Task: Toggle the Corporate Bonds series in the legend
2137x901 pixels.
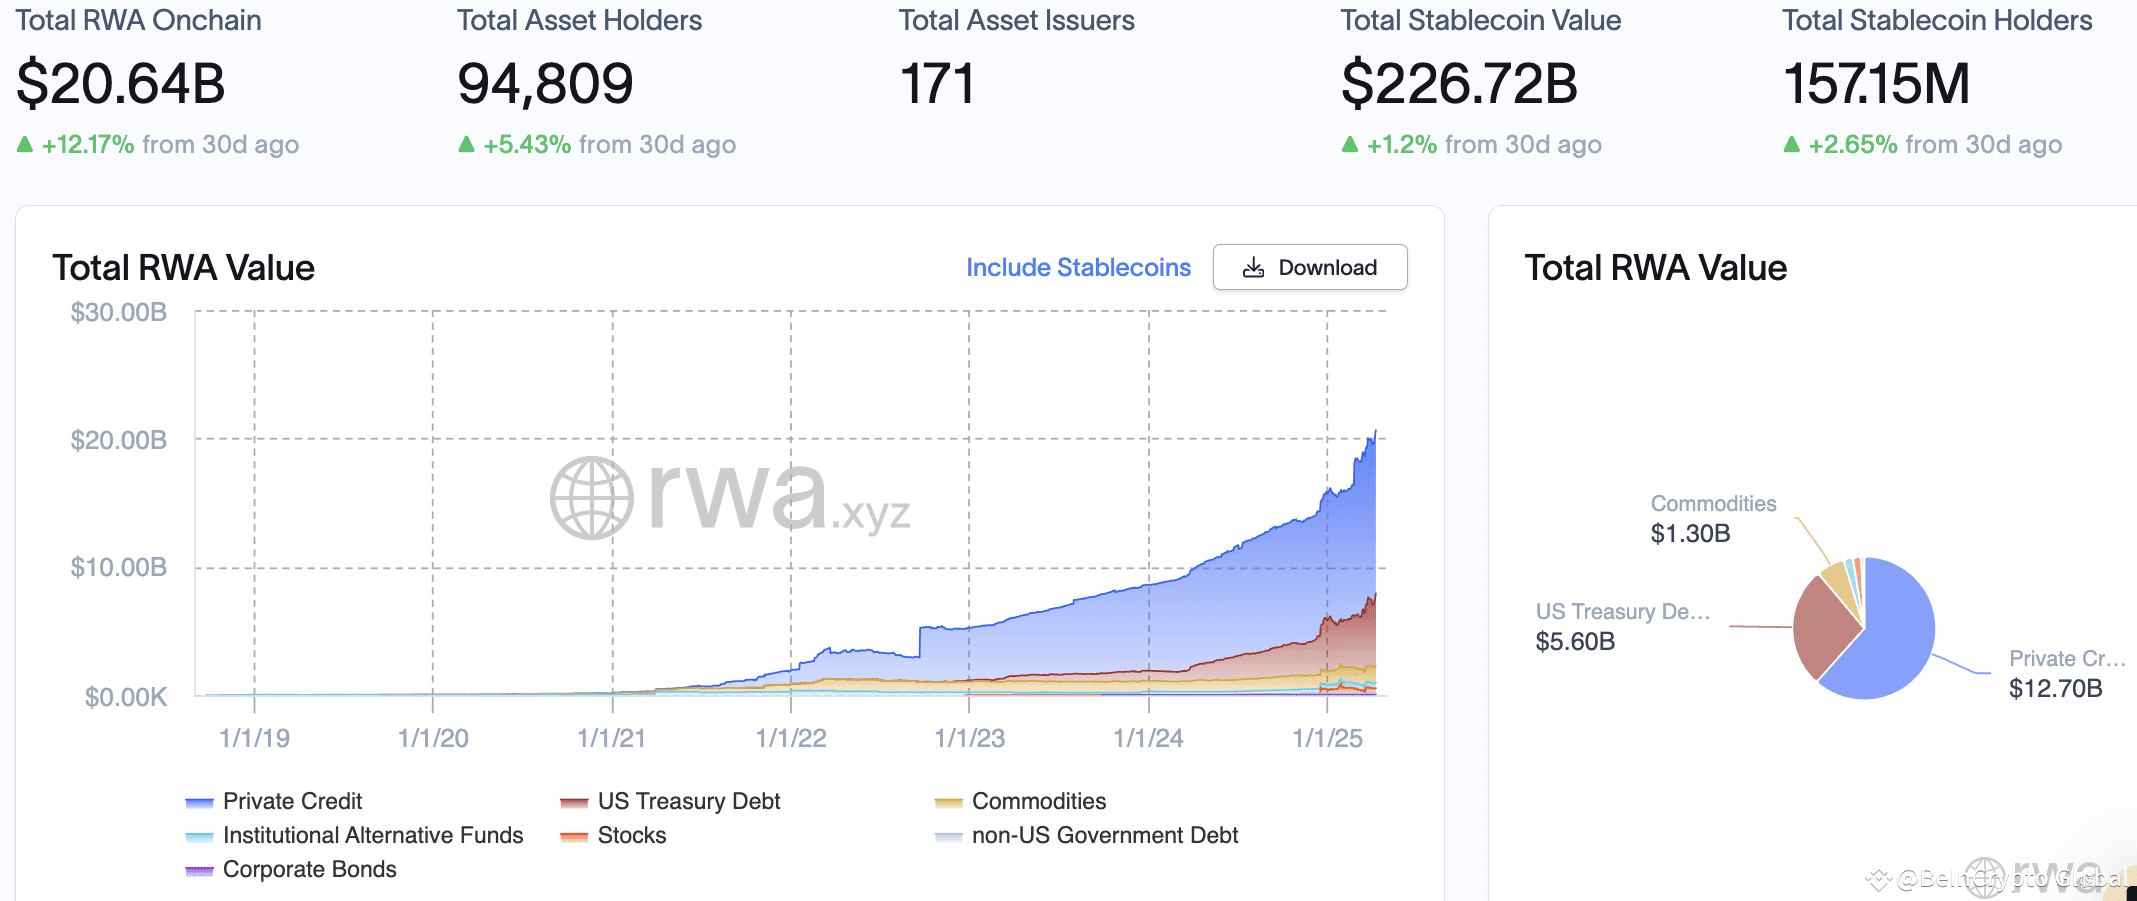Action: [310, 869]
